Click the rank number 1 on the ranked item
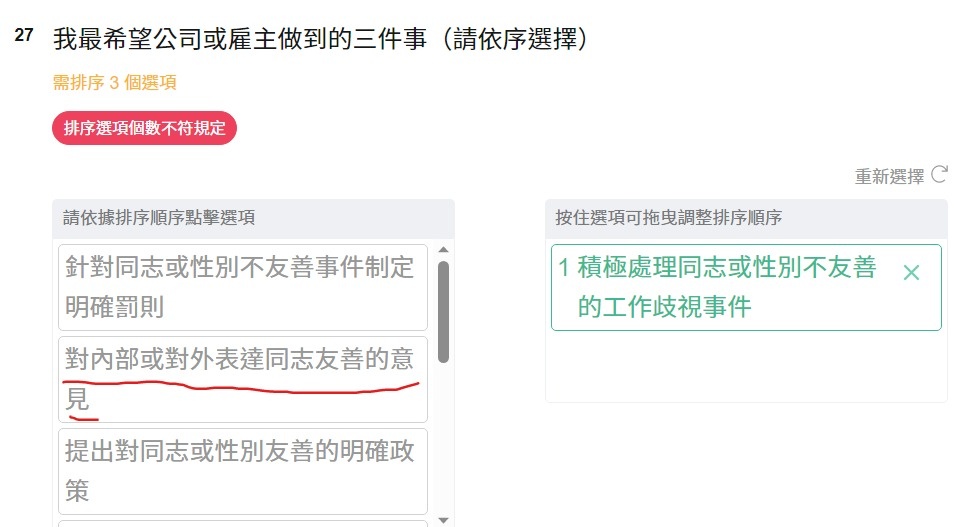 coord(563,268)
